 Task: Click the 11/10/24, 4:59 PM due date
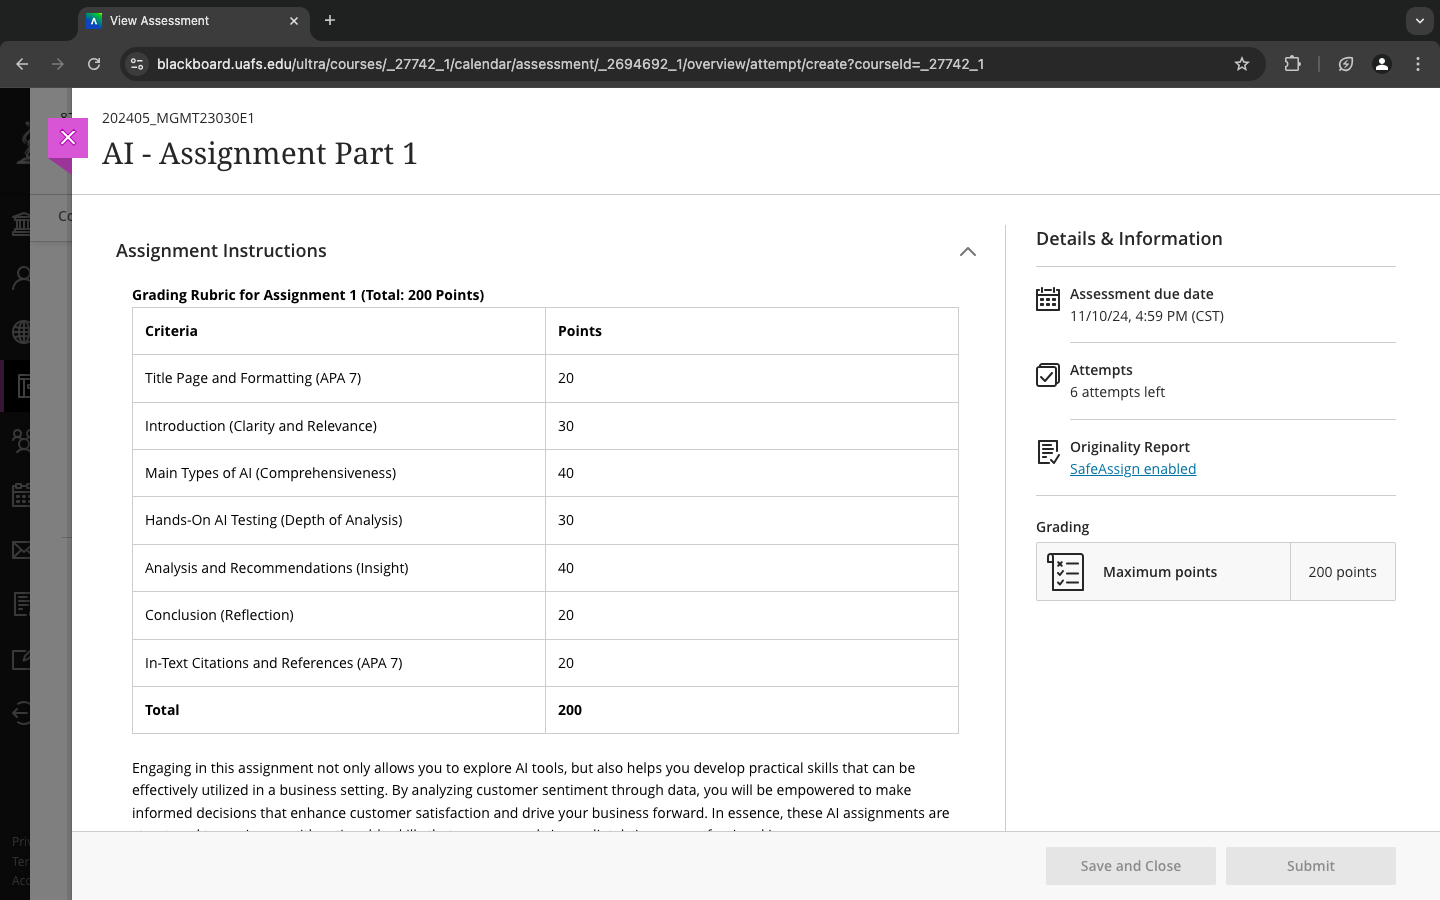(x=1147, y=316)
